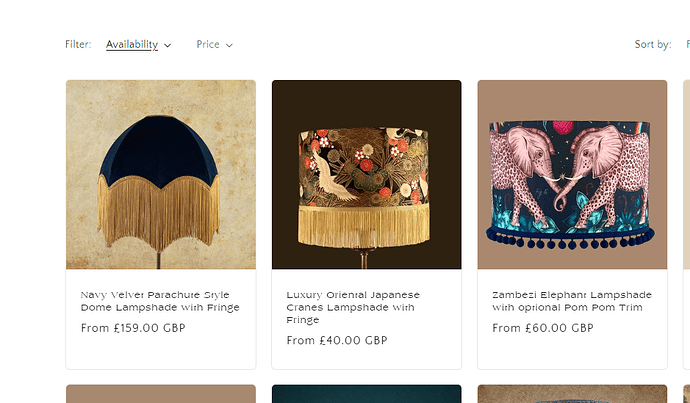Screen dimensions: 690x403
Task: View the Japanese Cranes lampshade photo
Action: pos(366,175)
